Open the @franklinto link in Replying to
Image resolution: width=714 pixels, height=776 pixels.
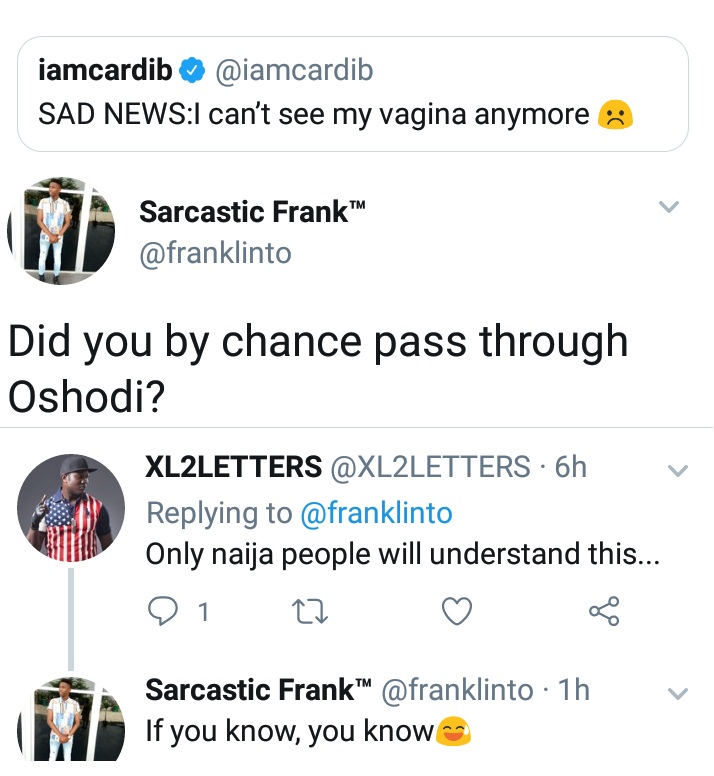pyautogui.click(x=376, y=513)
